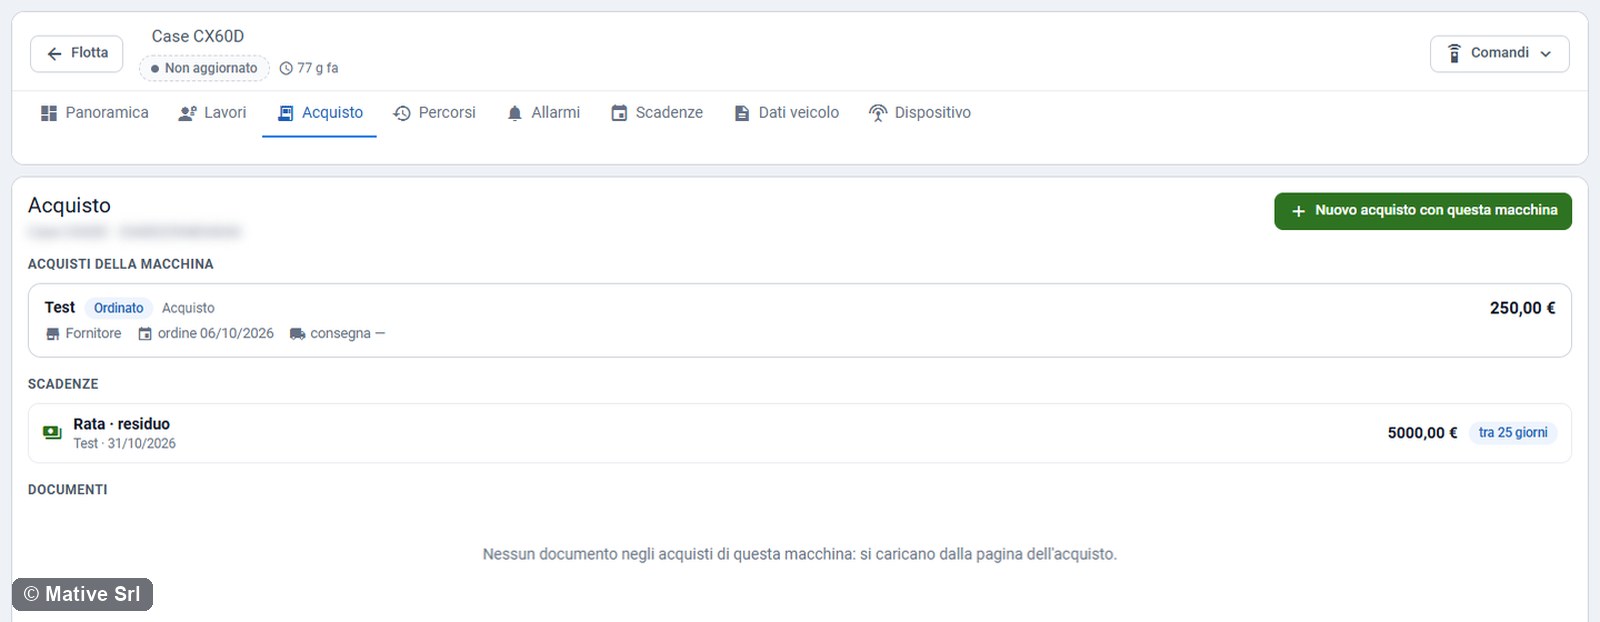Click the Non aggiornato status chip
Viewport: 1600px width, 622px height.
click(x=204, y=68)
